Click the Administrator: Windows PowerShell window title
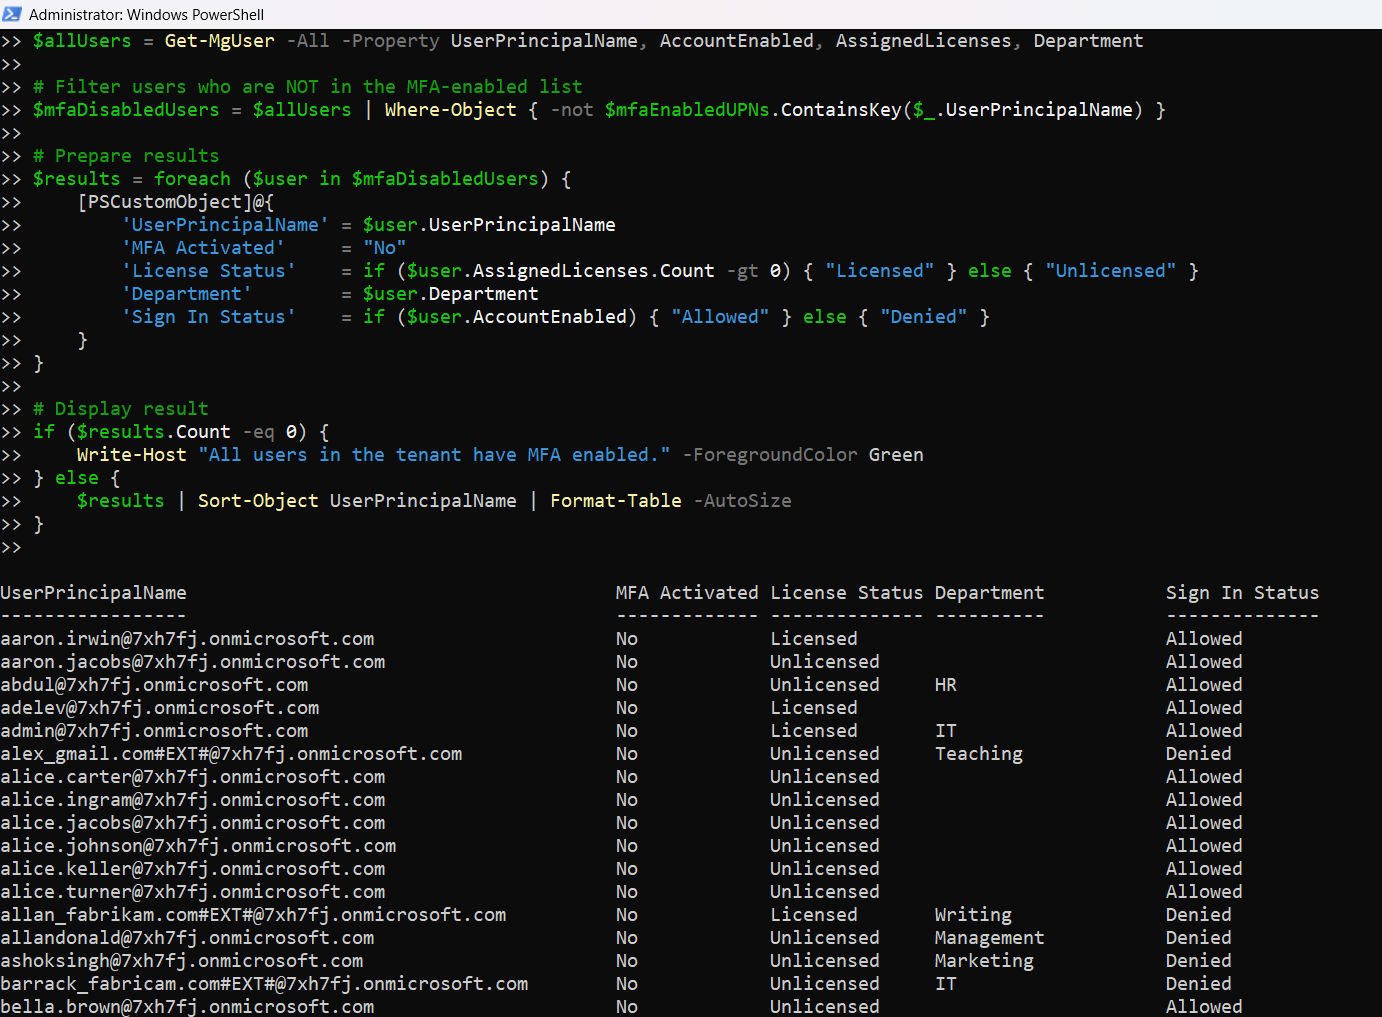 coord(146,14)
